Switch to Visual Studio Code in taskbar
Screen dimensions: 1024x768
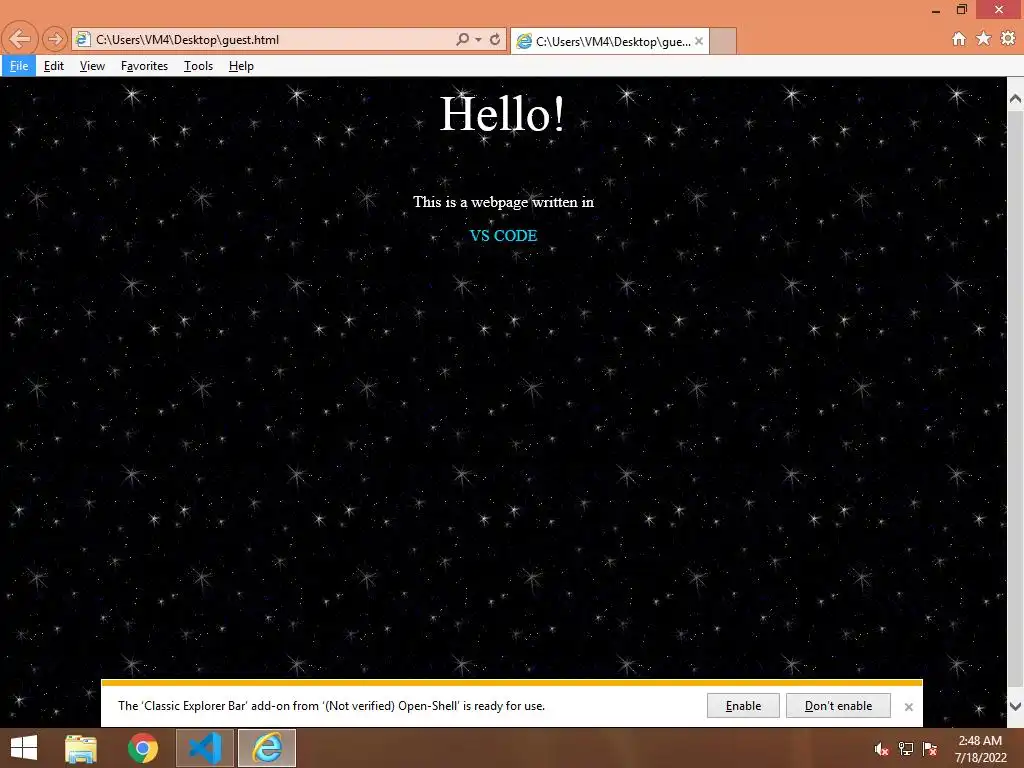[x=204, y=748]
